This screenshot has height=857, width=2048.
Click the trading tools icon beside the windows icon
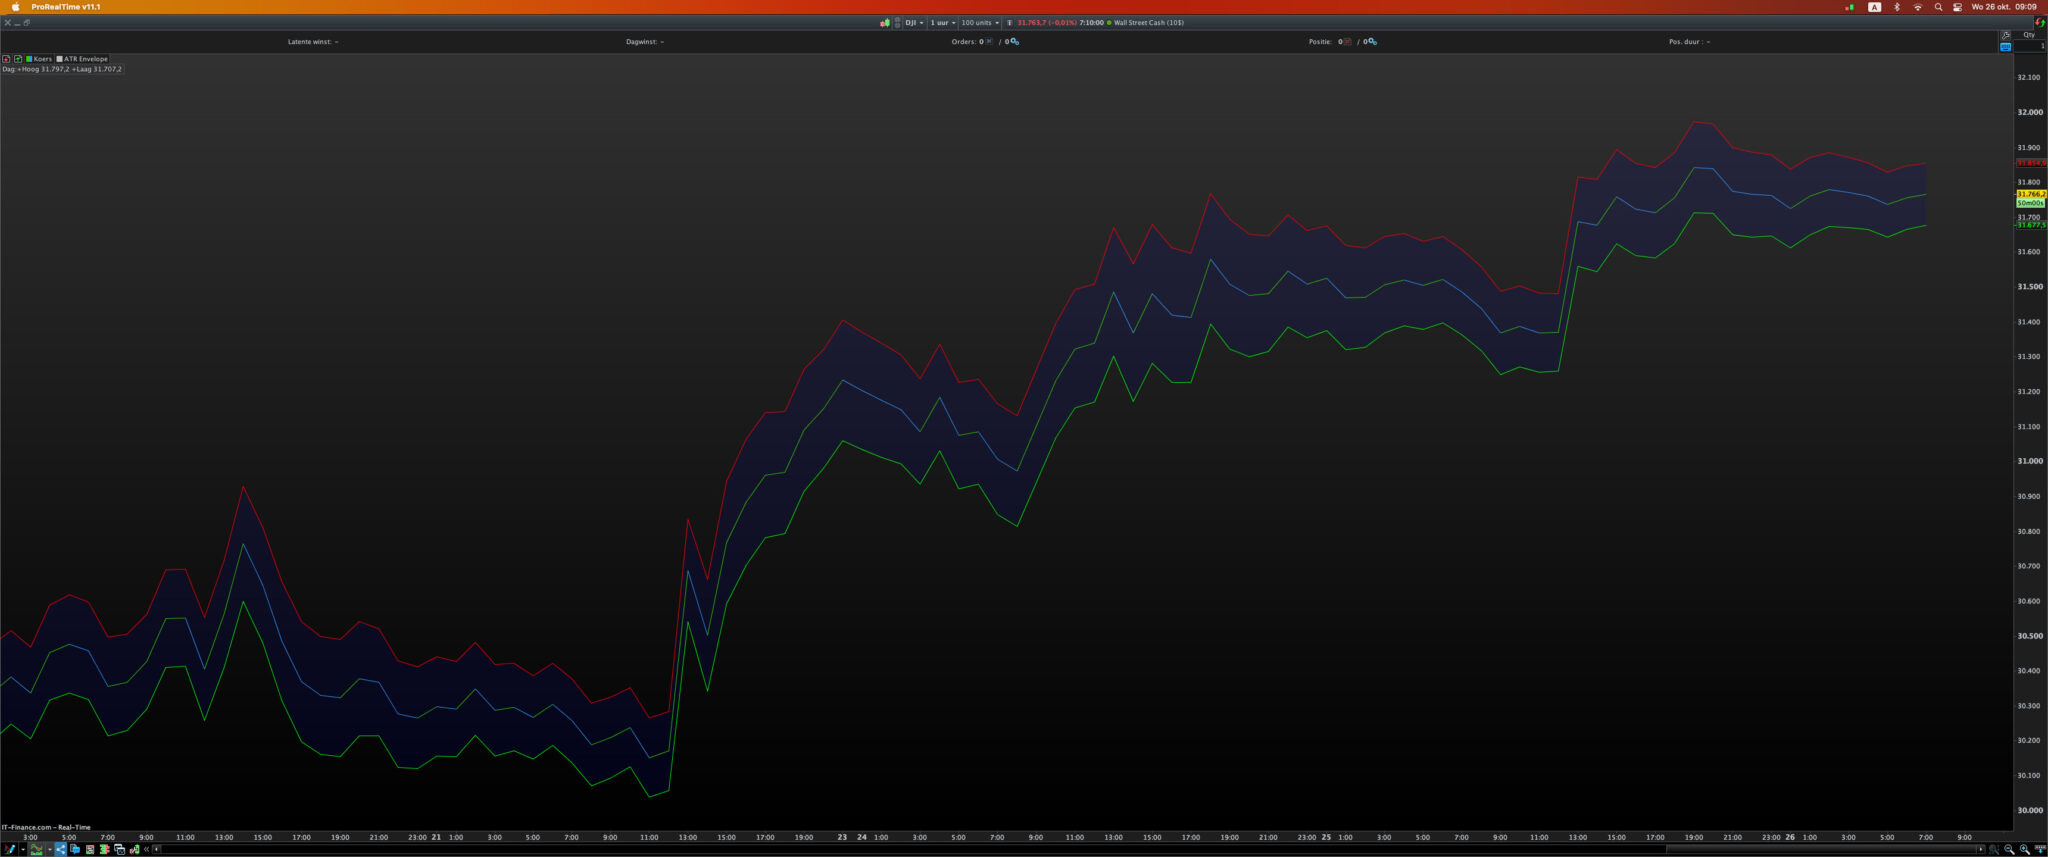coord(134,849)
